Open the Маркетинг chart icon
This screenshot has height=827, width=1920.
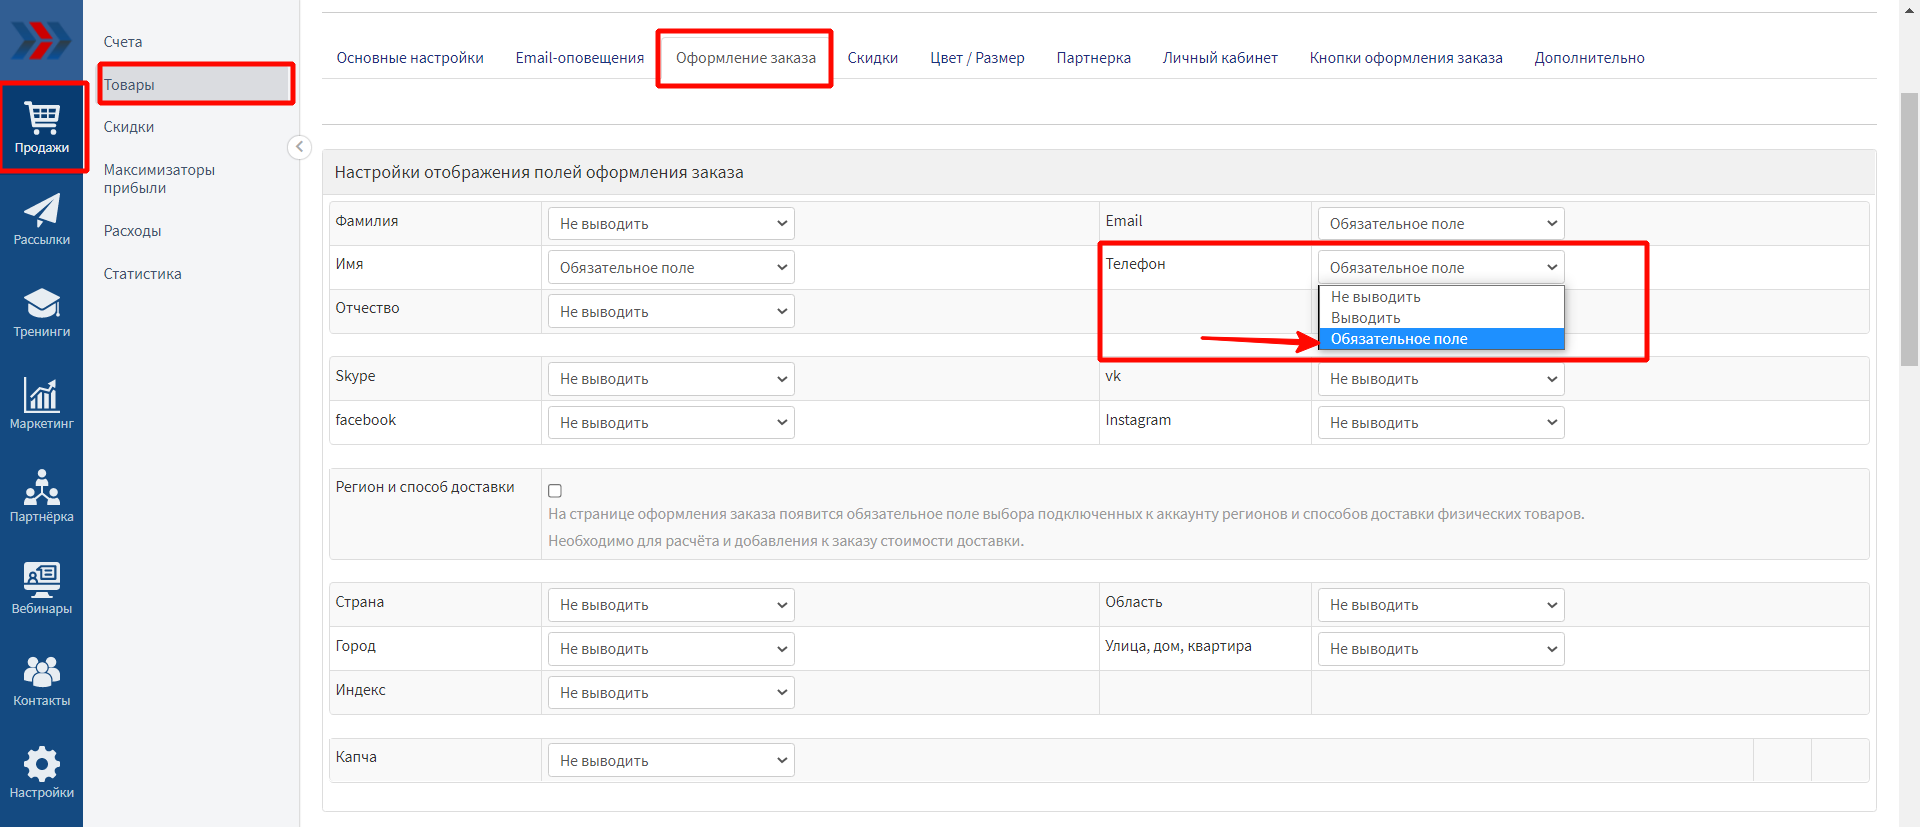(x=42, y=404)
